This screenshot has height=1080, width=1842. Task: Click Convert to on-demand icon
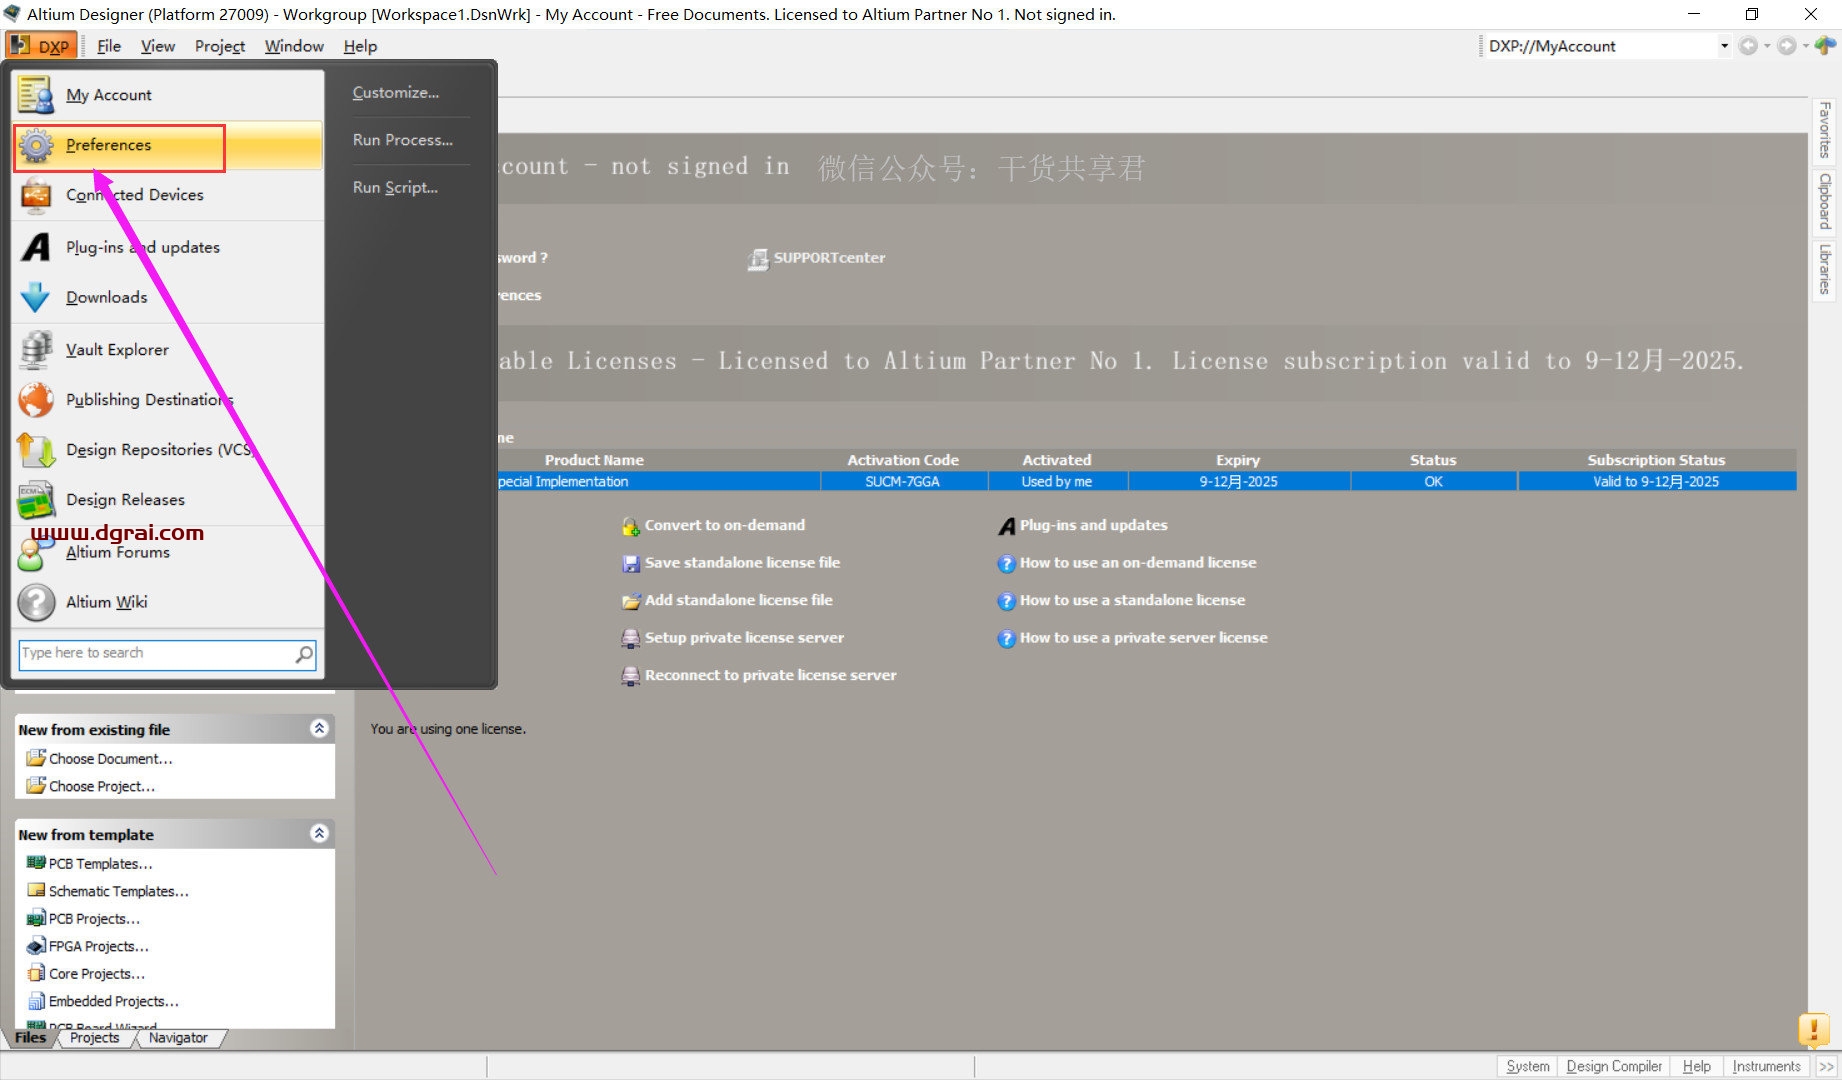(x=631, y=526)
